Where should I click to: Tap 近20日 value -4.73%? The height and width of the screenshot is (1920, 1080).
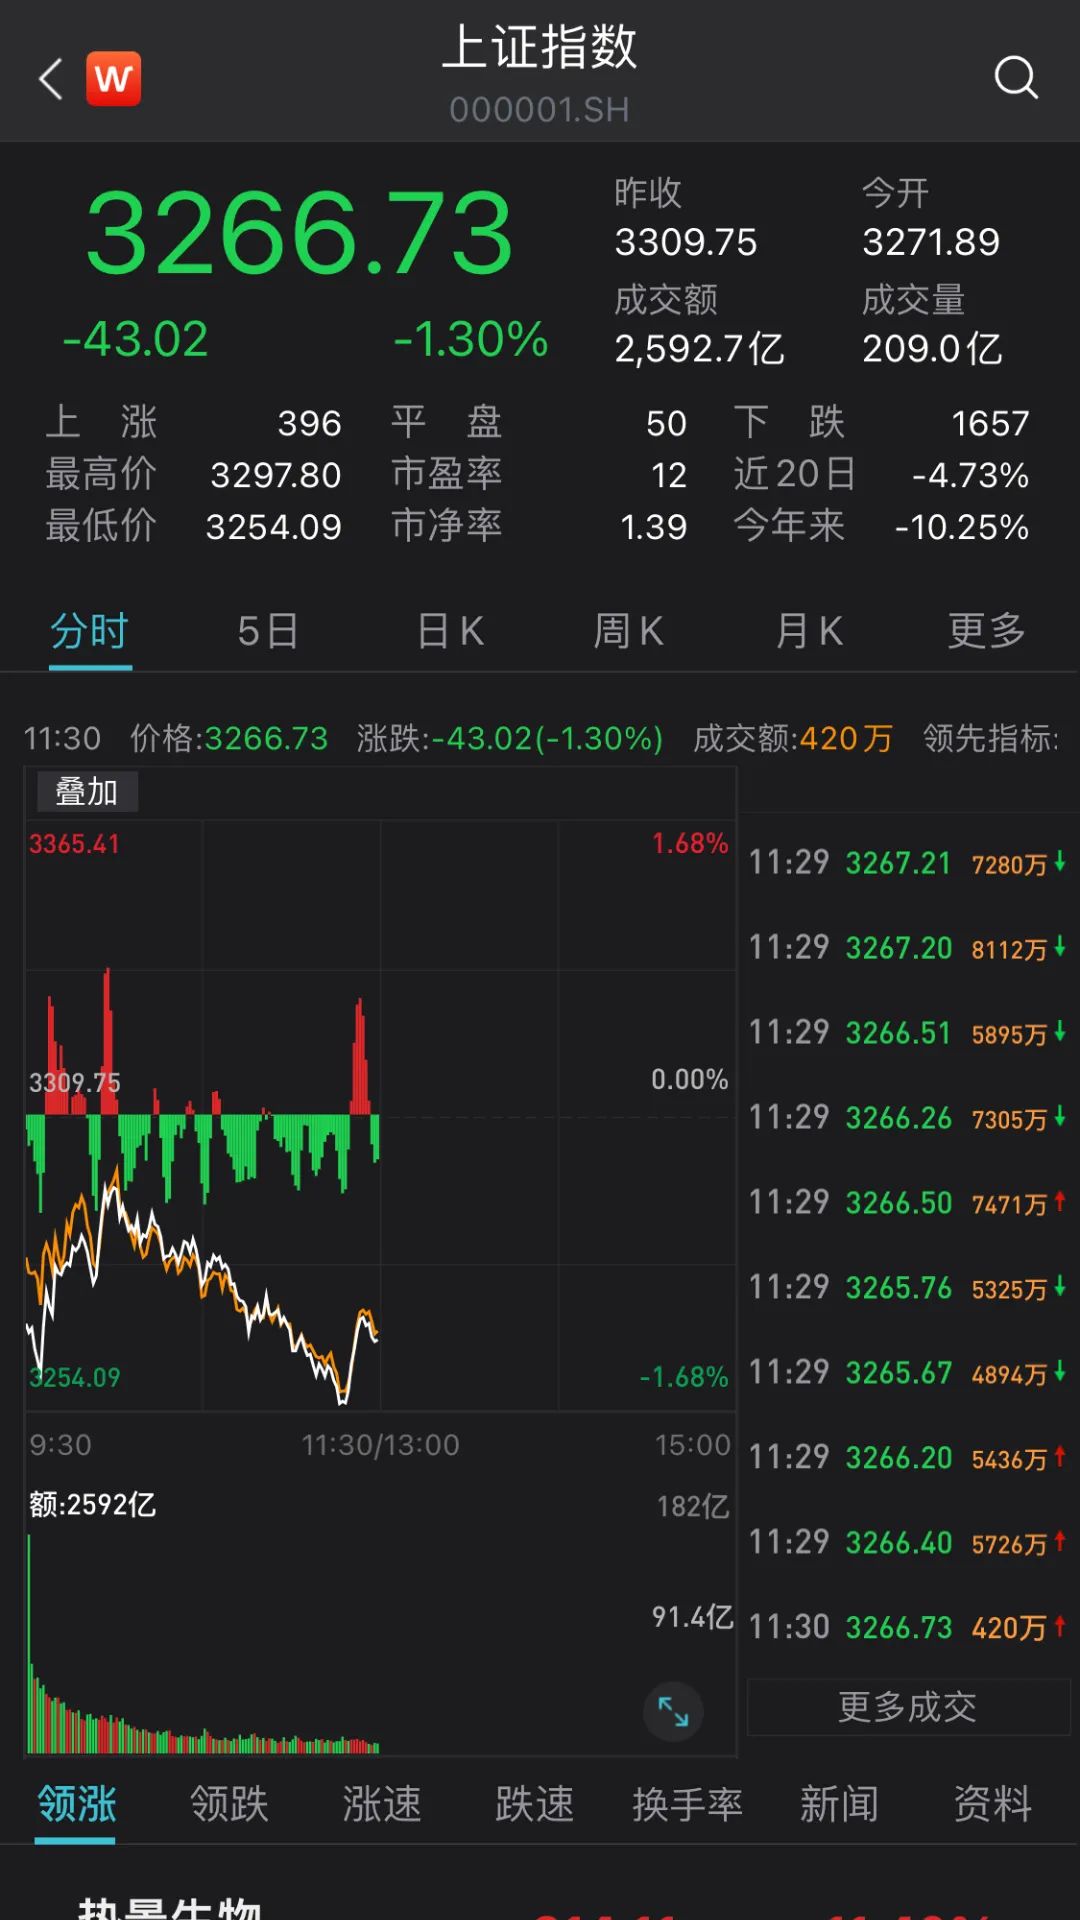point(970,475)
